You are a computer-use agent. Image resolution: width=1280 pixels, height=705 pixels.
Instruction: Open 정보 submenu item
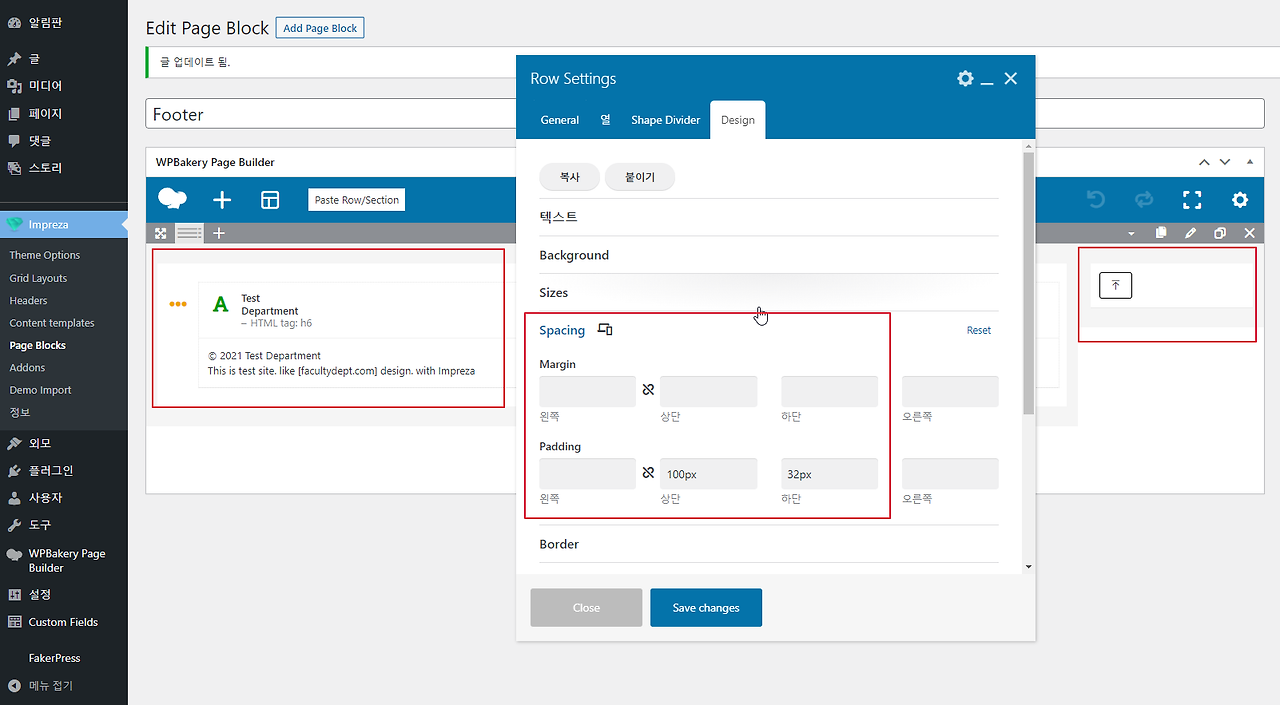pos(20,412)
